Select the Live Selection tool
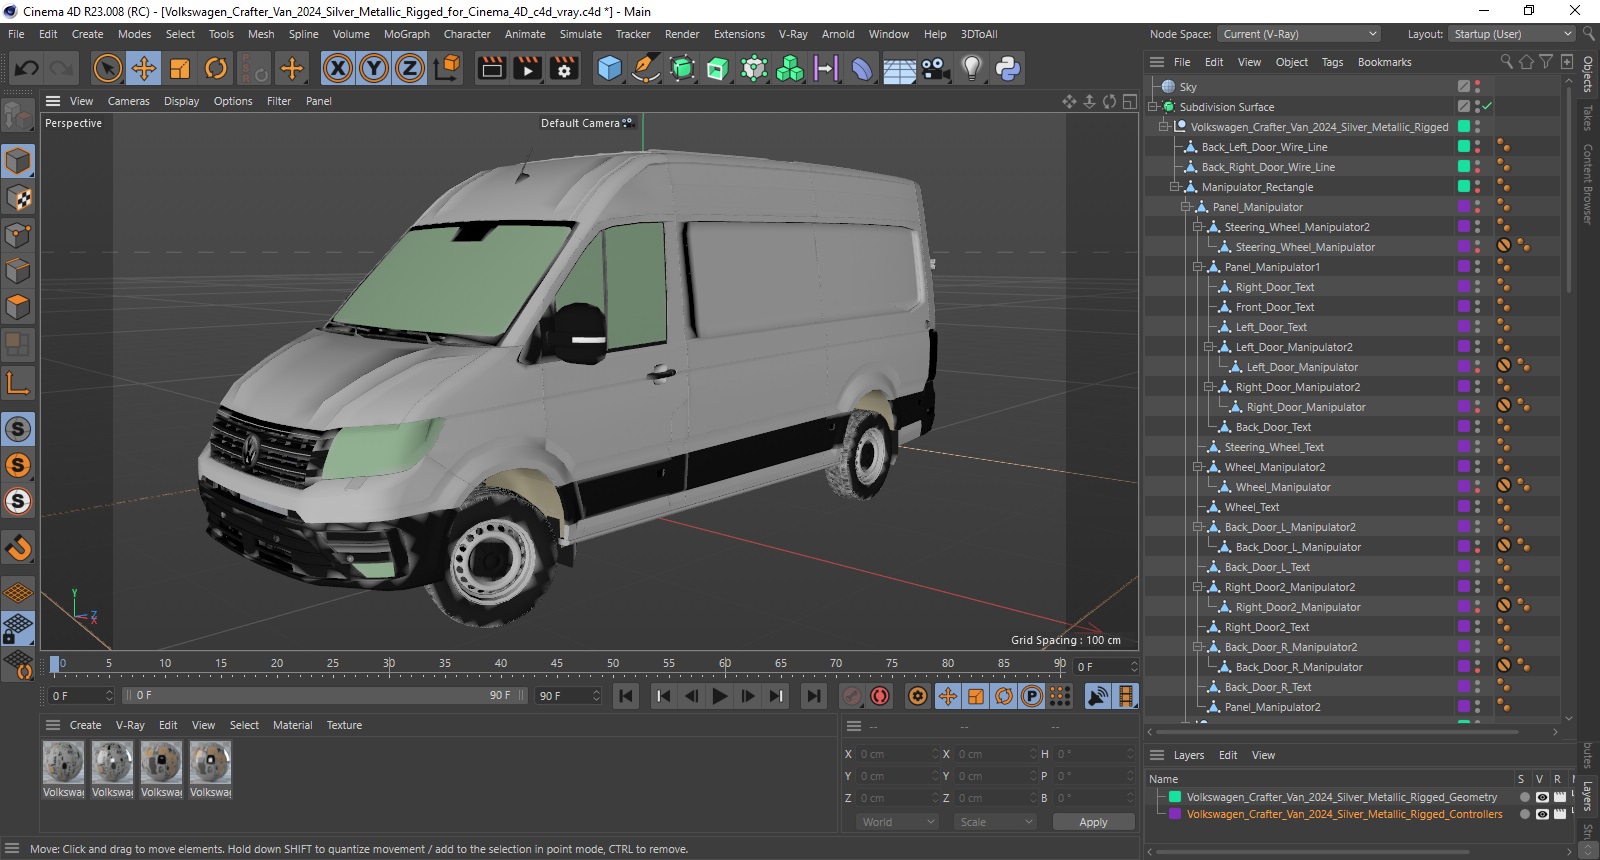The height and width of the screenshot is (860, 1600). pyautogui.click(x=107, y=68)
